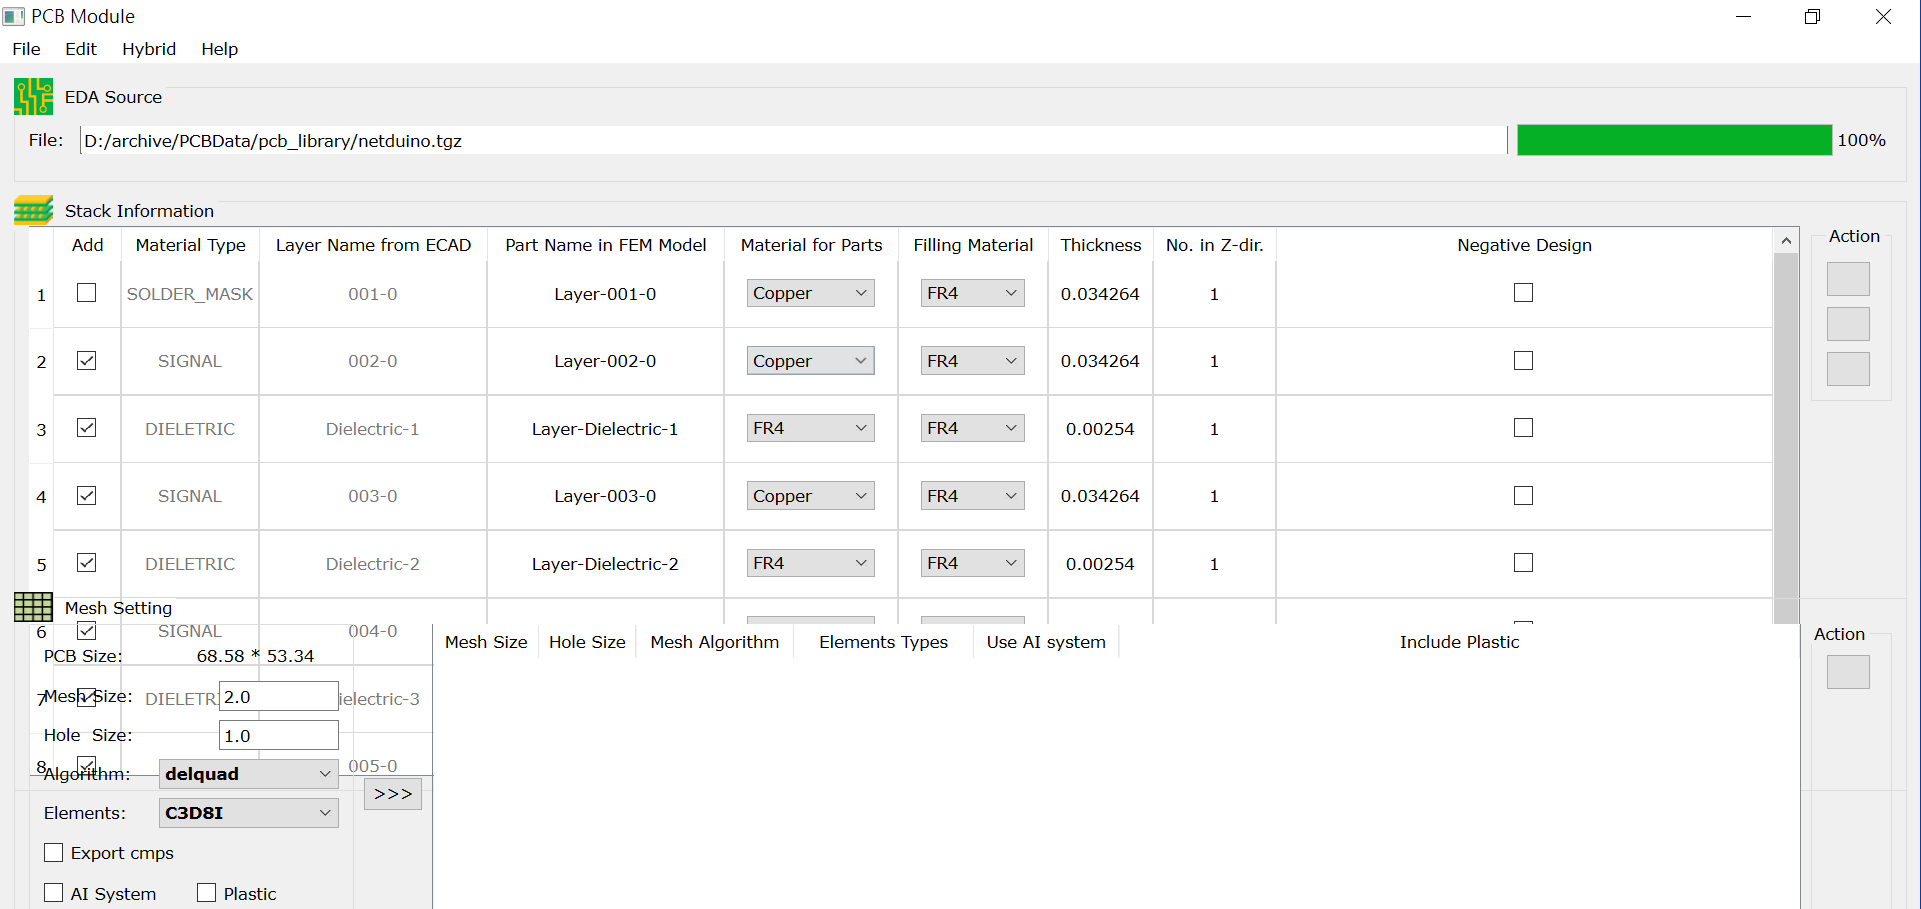Click the >>> add mesh setting button

pyautogui.click(x=393, y=794)
